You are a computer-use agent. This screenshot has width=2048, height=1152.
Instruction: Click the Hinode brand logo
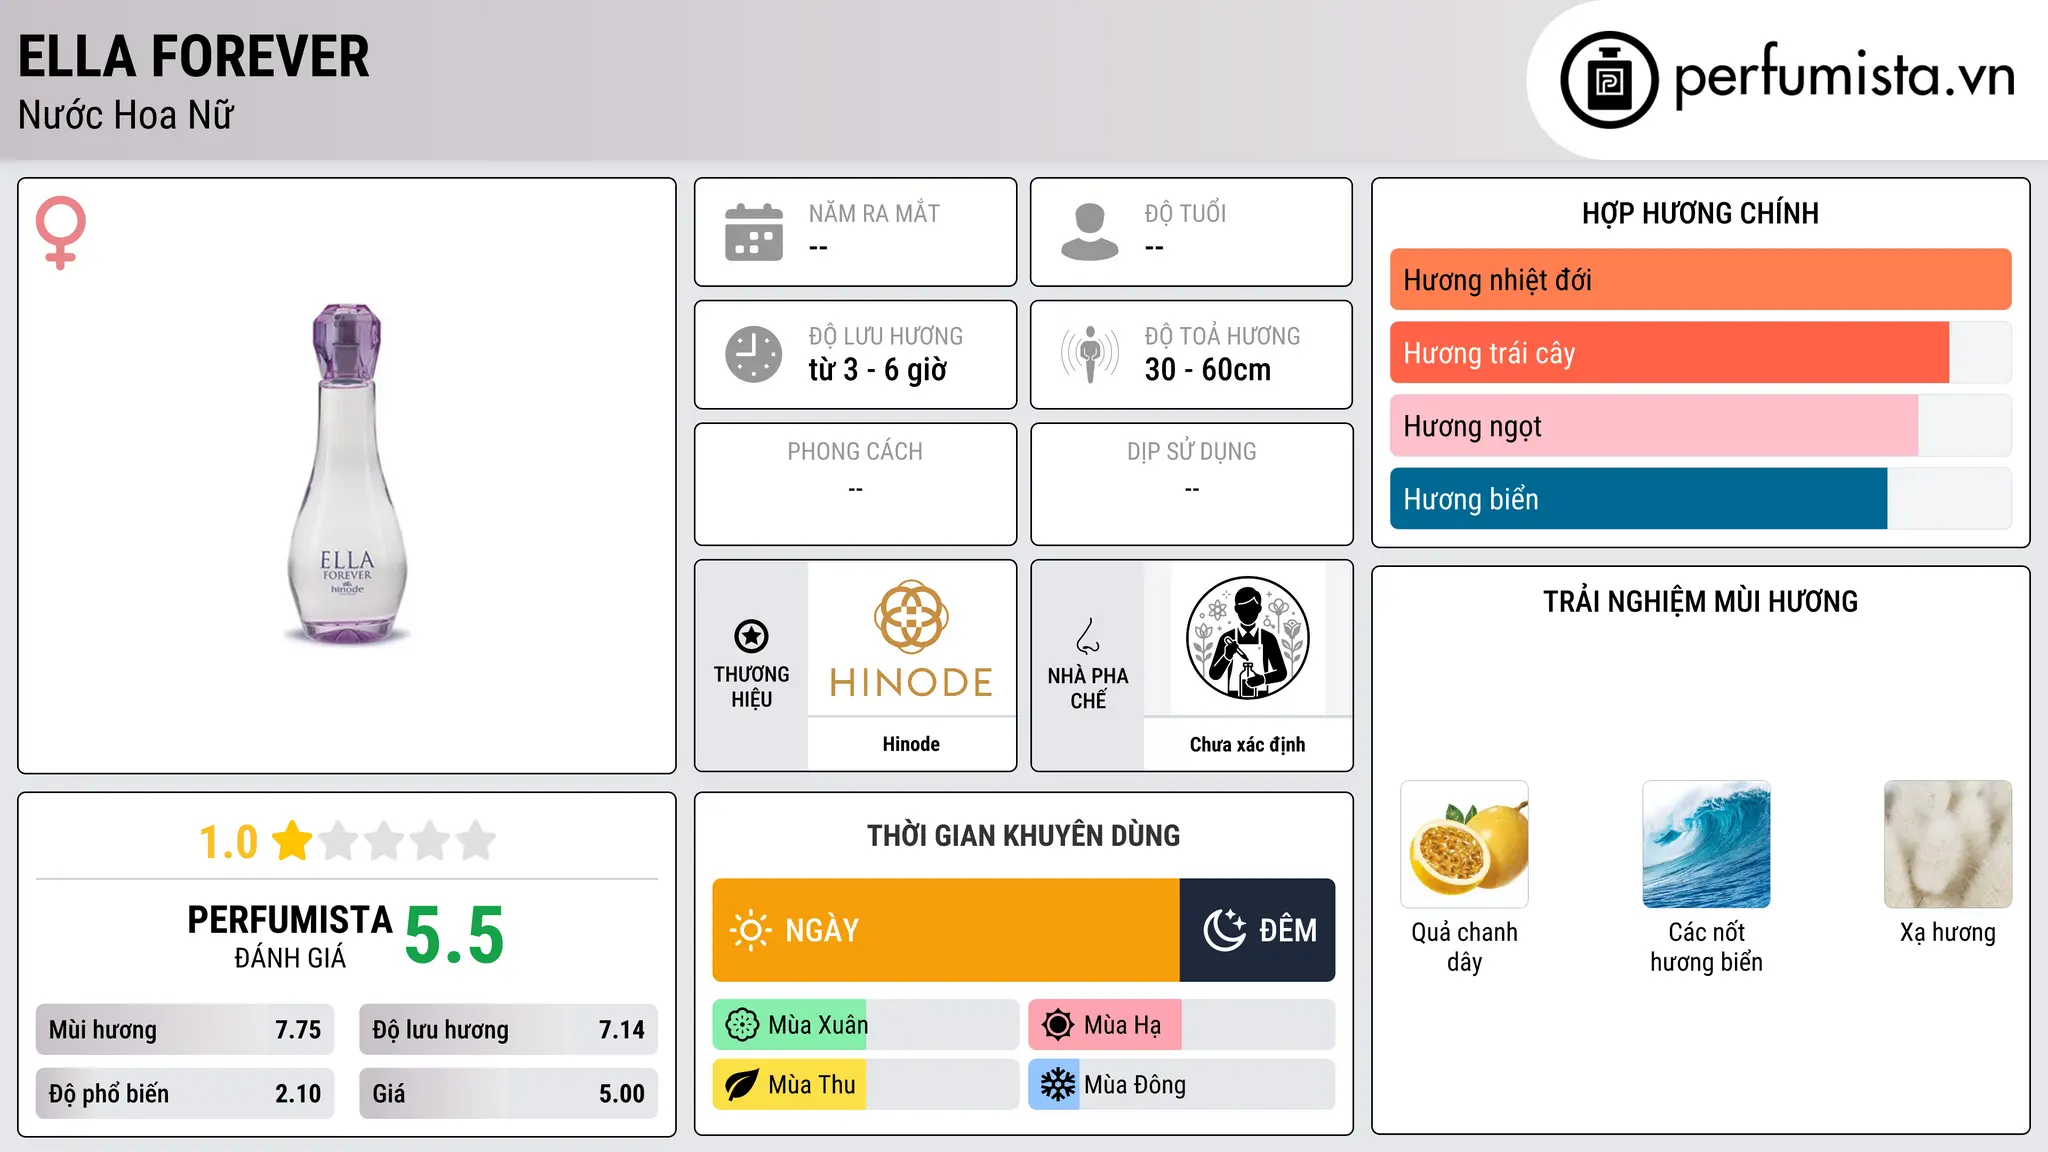pos(911,638)
